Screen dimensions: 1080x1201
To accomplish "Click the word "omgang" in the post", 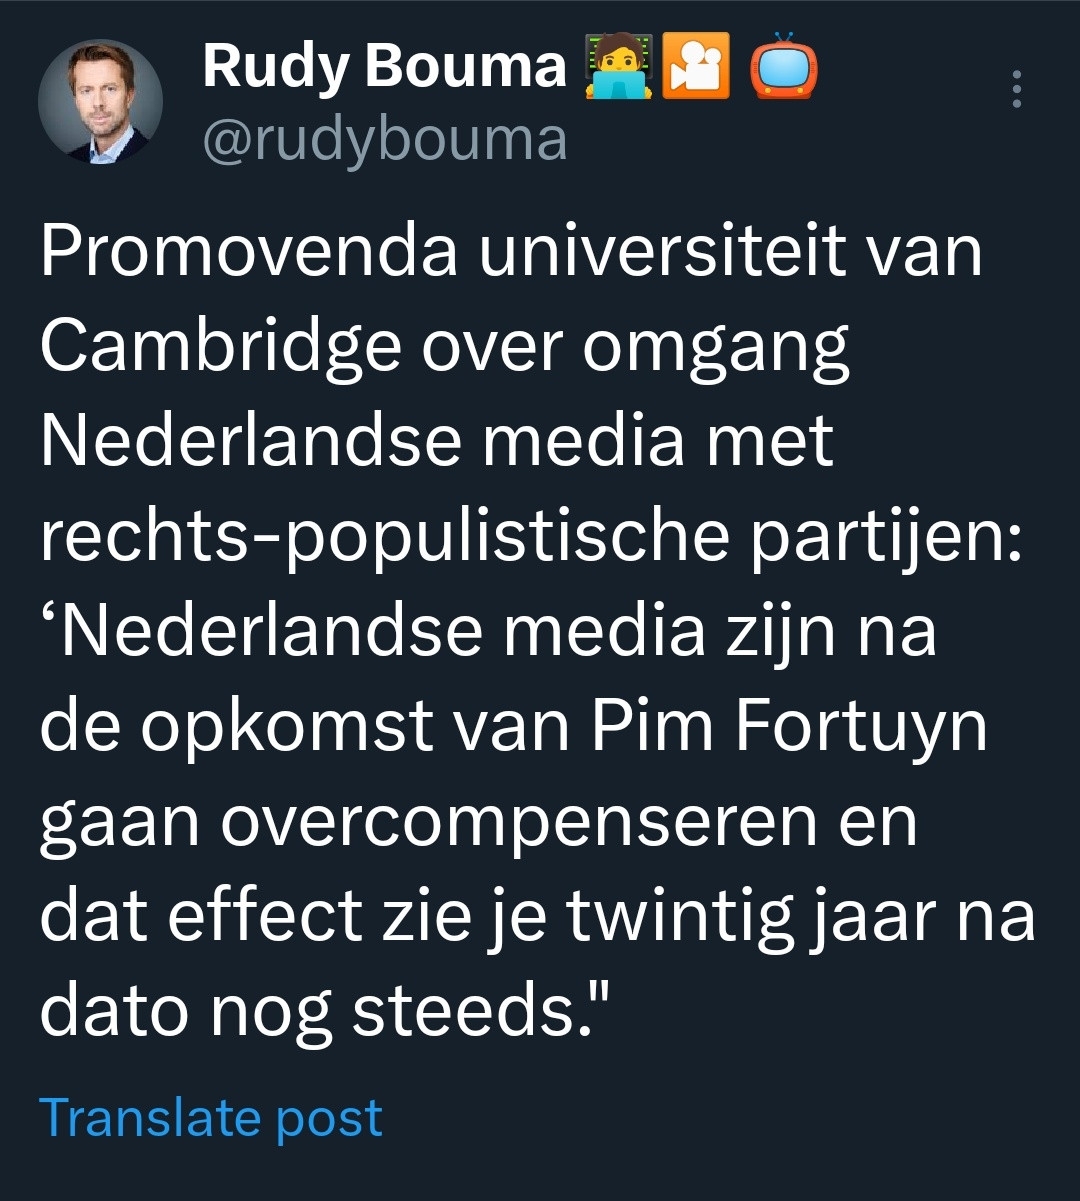I will tap(716, 349).
